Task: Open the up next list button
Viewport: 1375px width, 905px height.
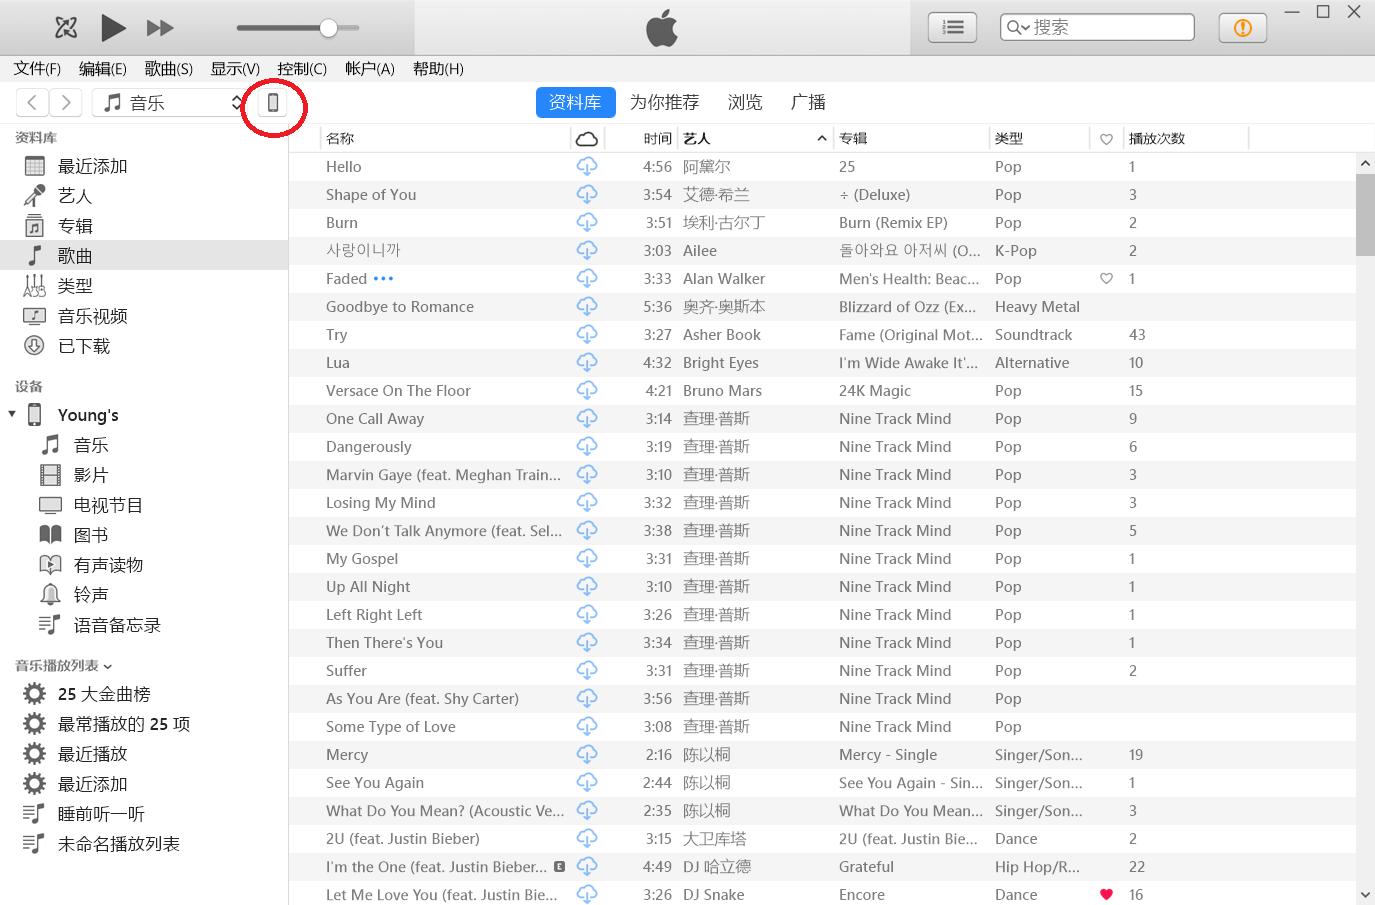Action: (952, 28)
